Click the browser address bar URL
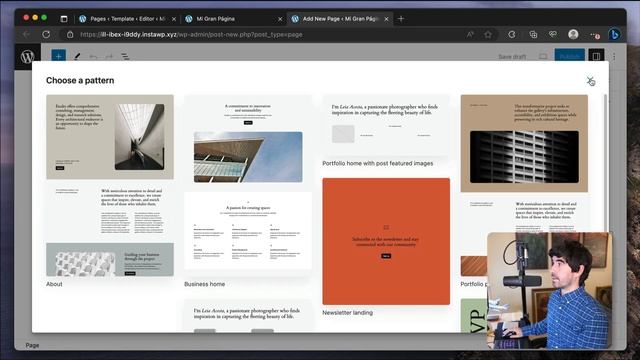 click(191, 35)
